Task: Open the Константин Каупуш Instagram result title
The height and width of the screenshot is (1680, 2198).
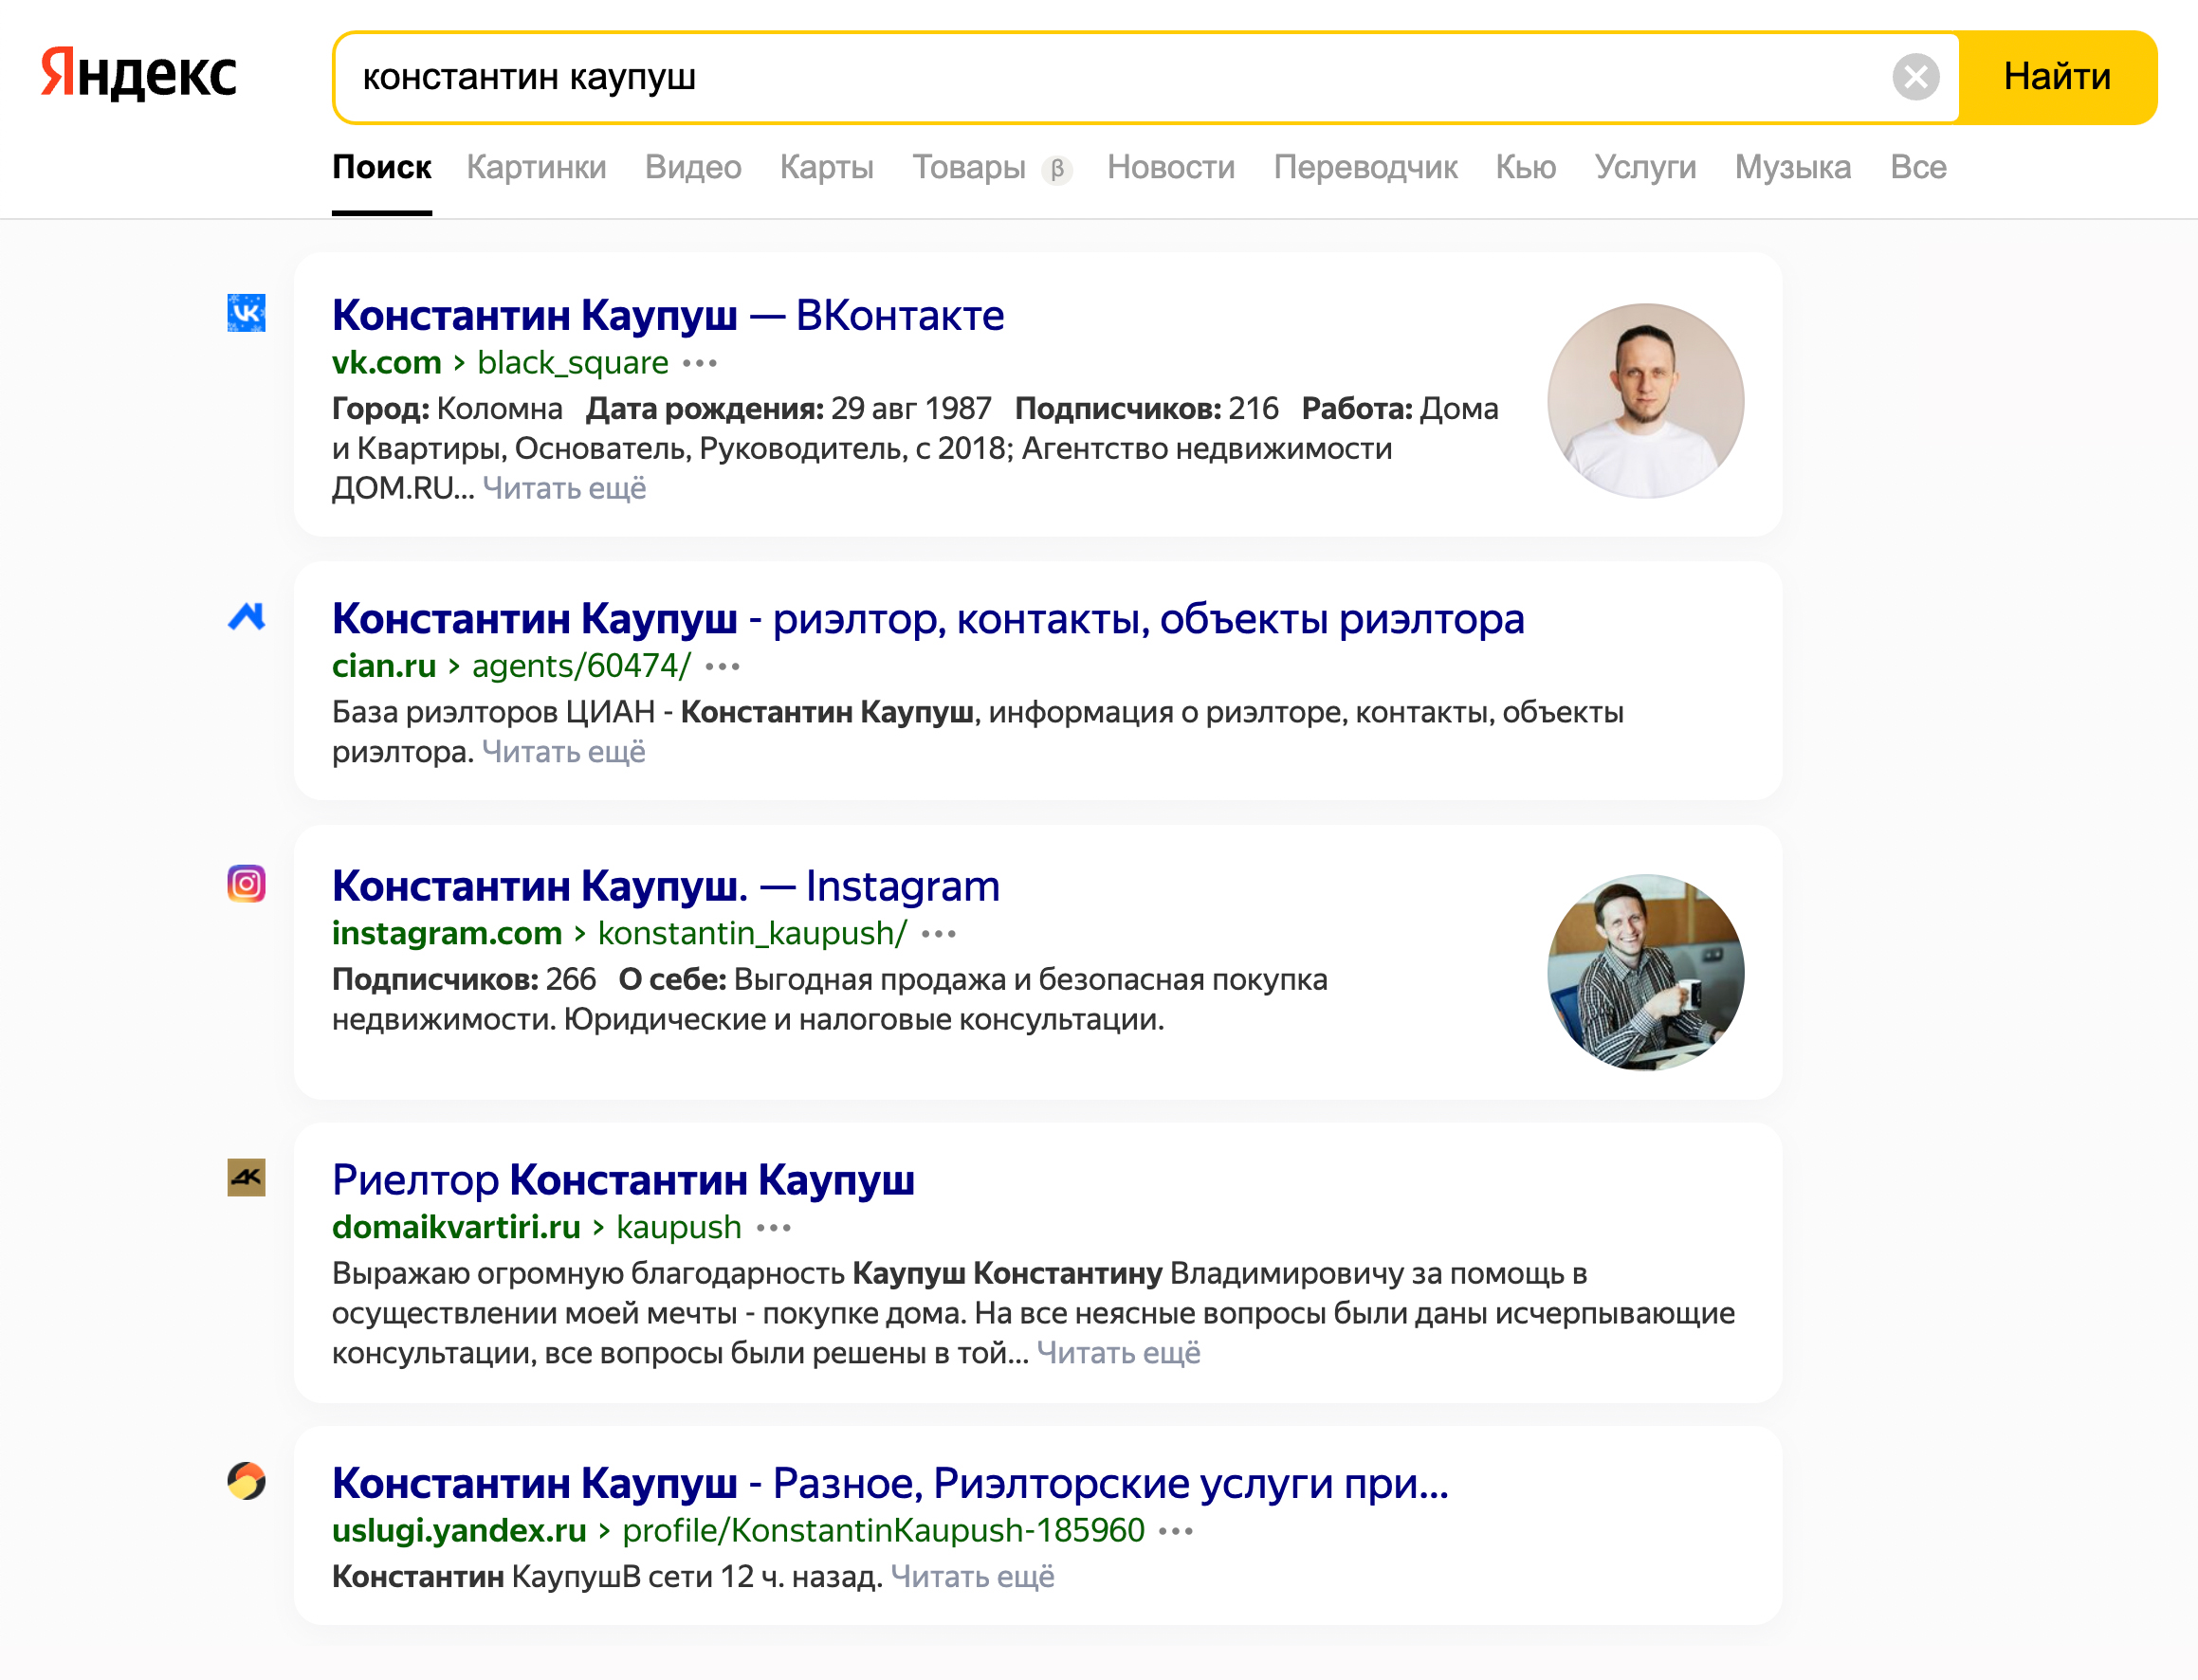Action: [666, 886]
